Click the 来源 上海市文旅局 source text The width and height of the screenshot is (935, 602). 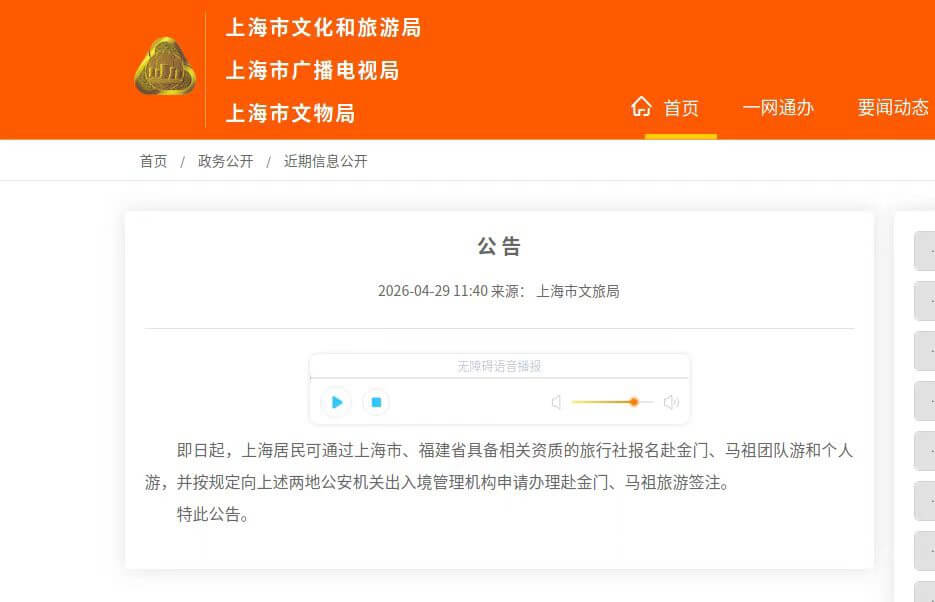click(555, 291)
